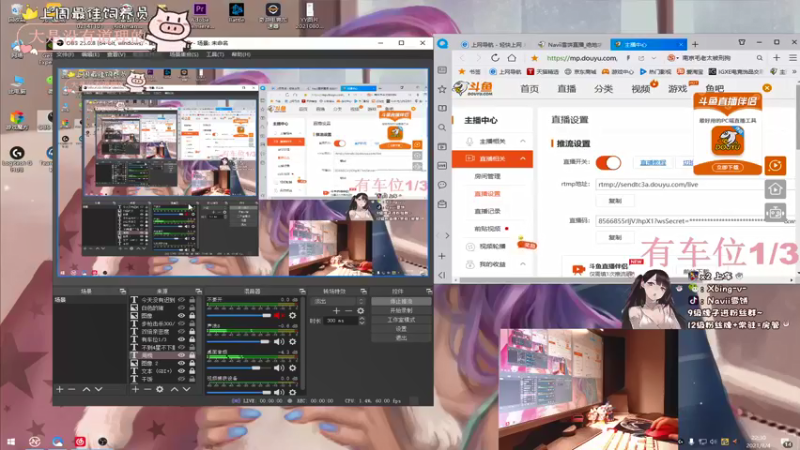
Task: Open gear settings for the muted mixer channel
Action: 292,315
